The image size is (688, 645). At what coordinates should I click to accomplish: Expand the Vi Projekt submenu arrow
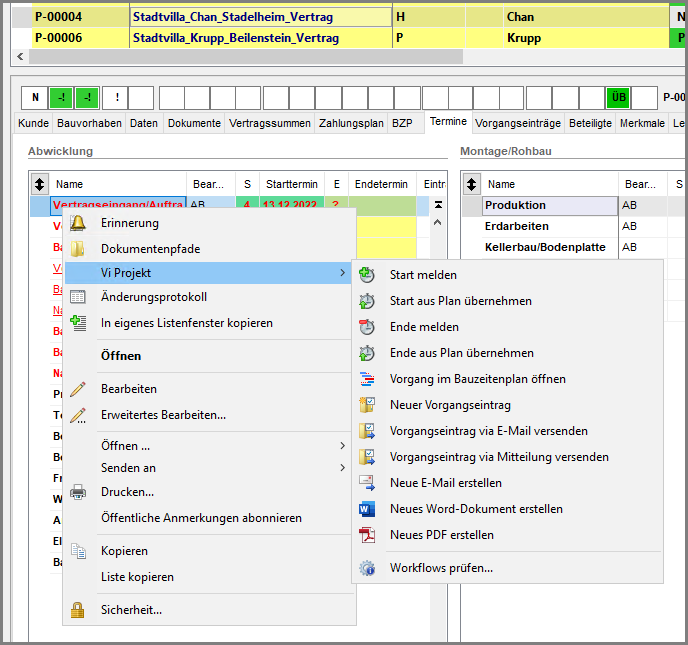point(342,273)
